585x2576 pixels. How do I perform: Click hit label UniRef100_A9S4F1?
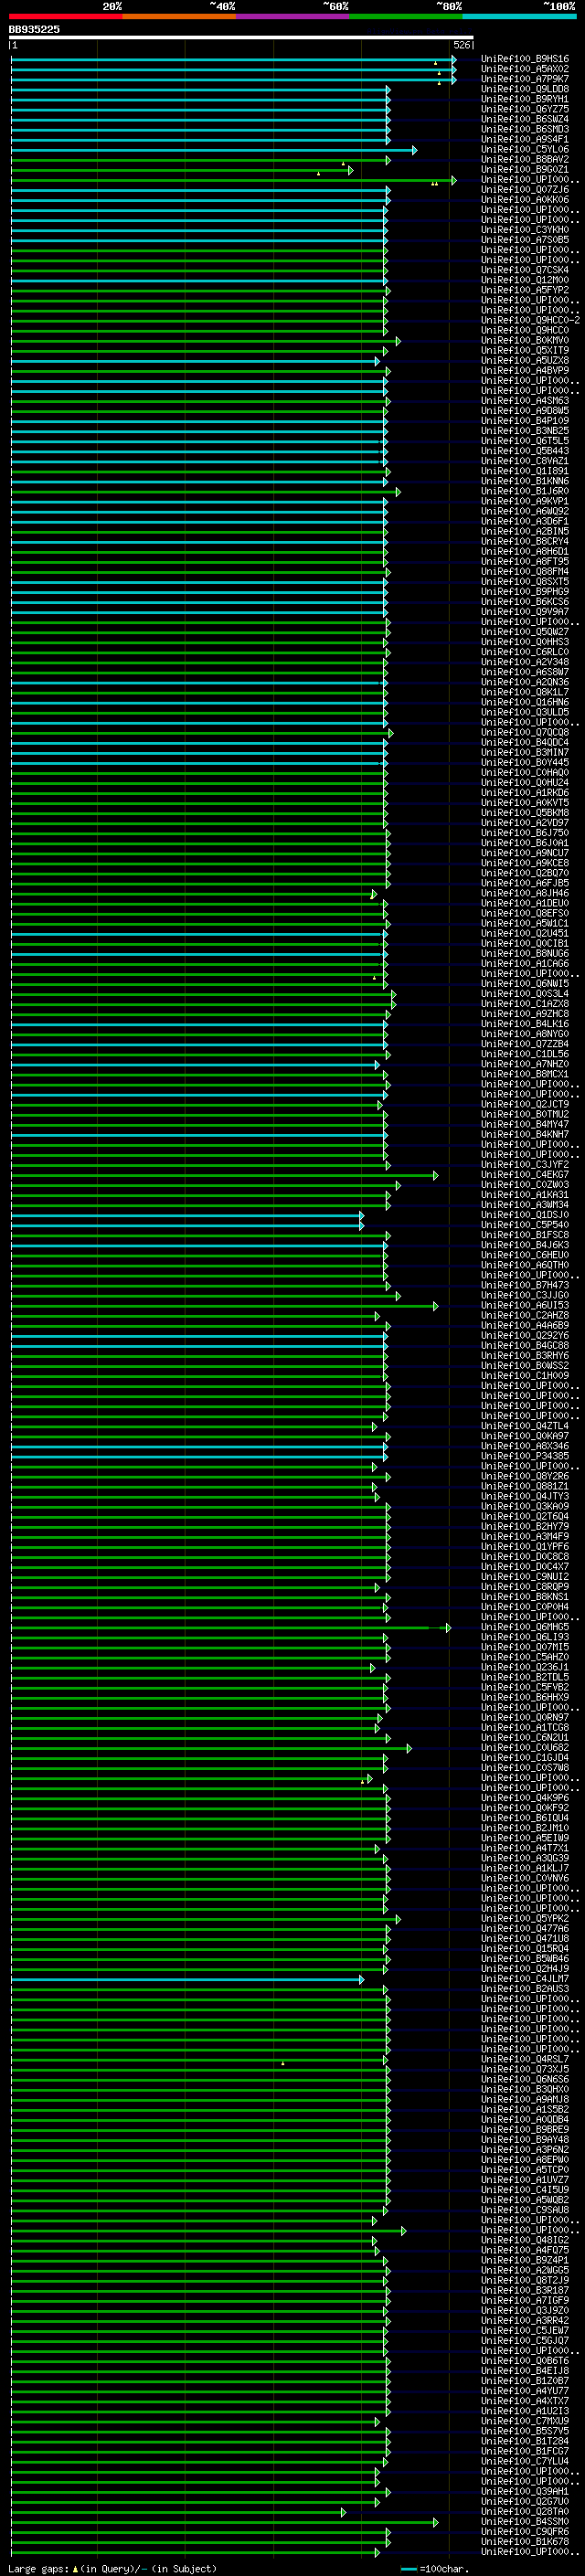pos(525,139)
